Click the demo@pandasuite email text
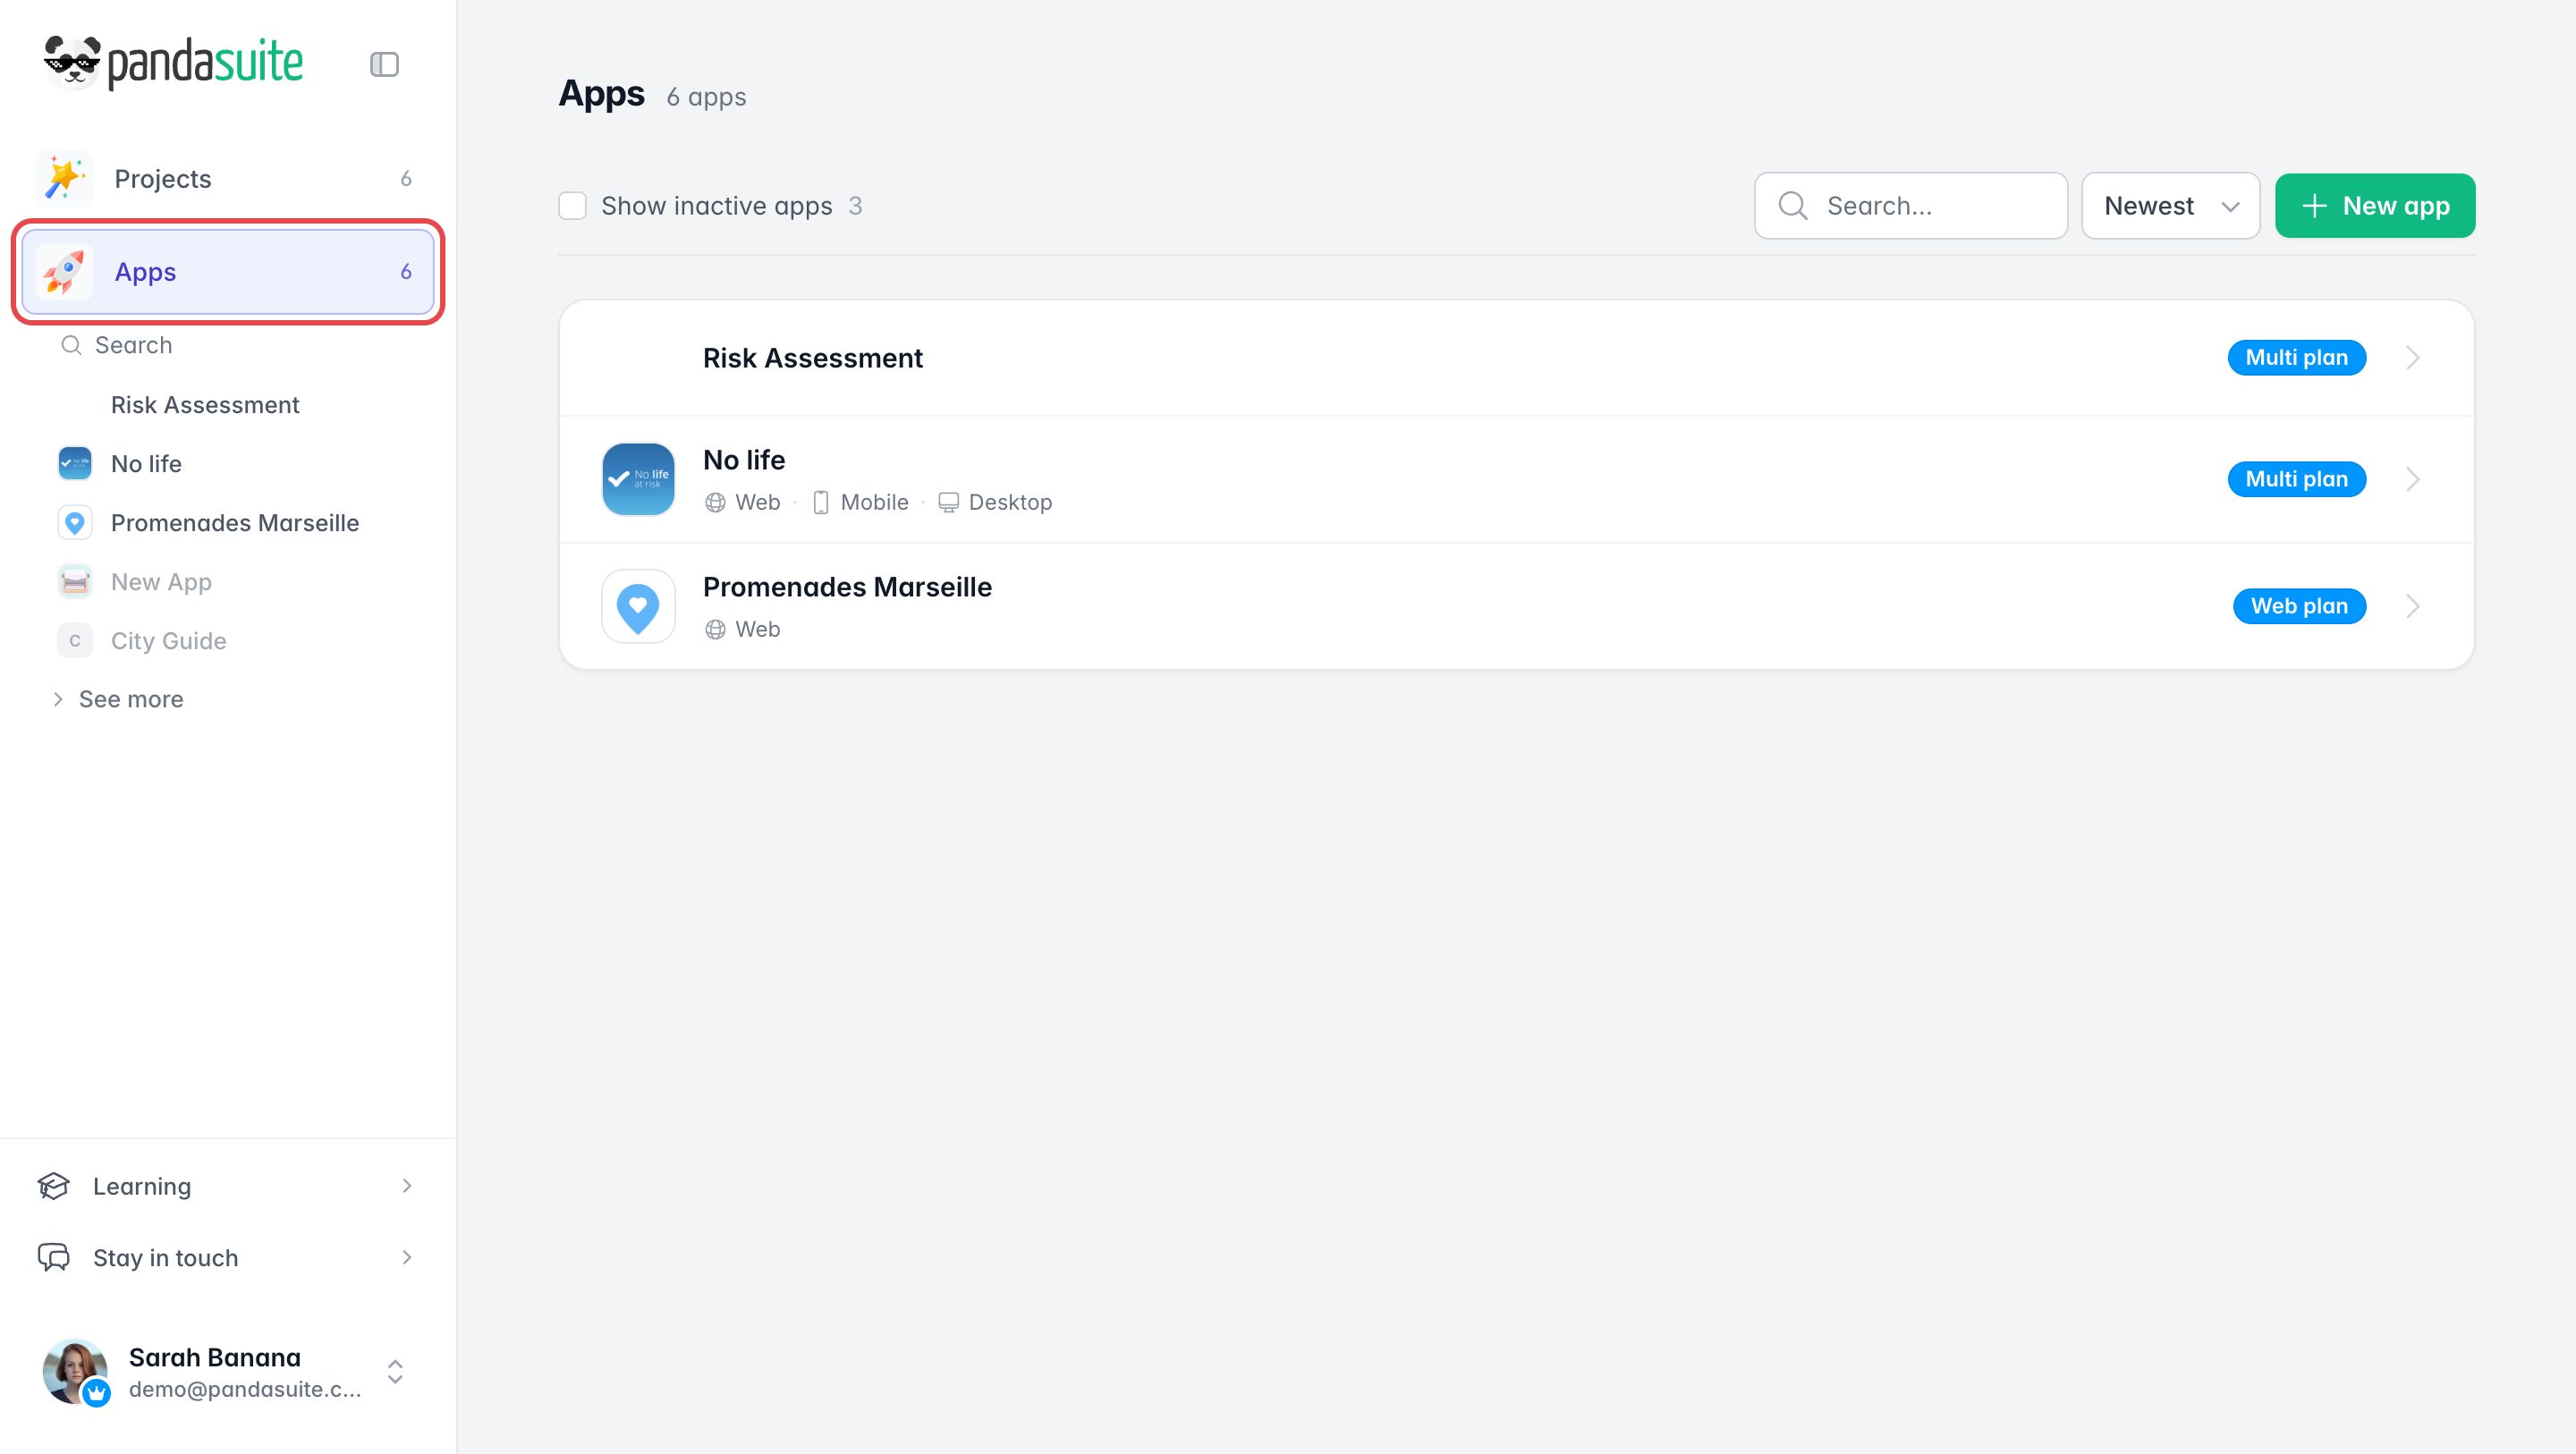This screenshot has height=1454, width=2576. pyautogui.click(x=245, y=1390)
